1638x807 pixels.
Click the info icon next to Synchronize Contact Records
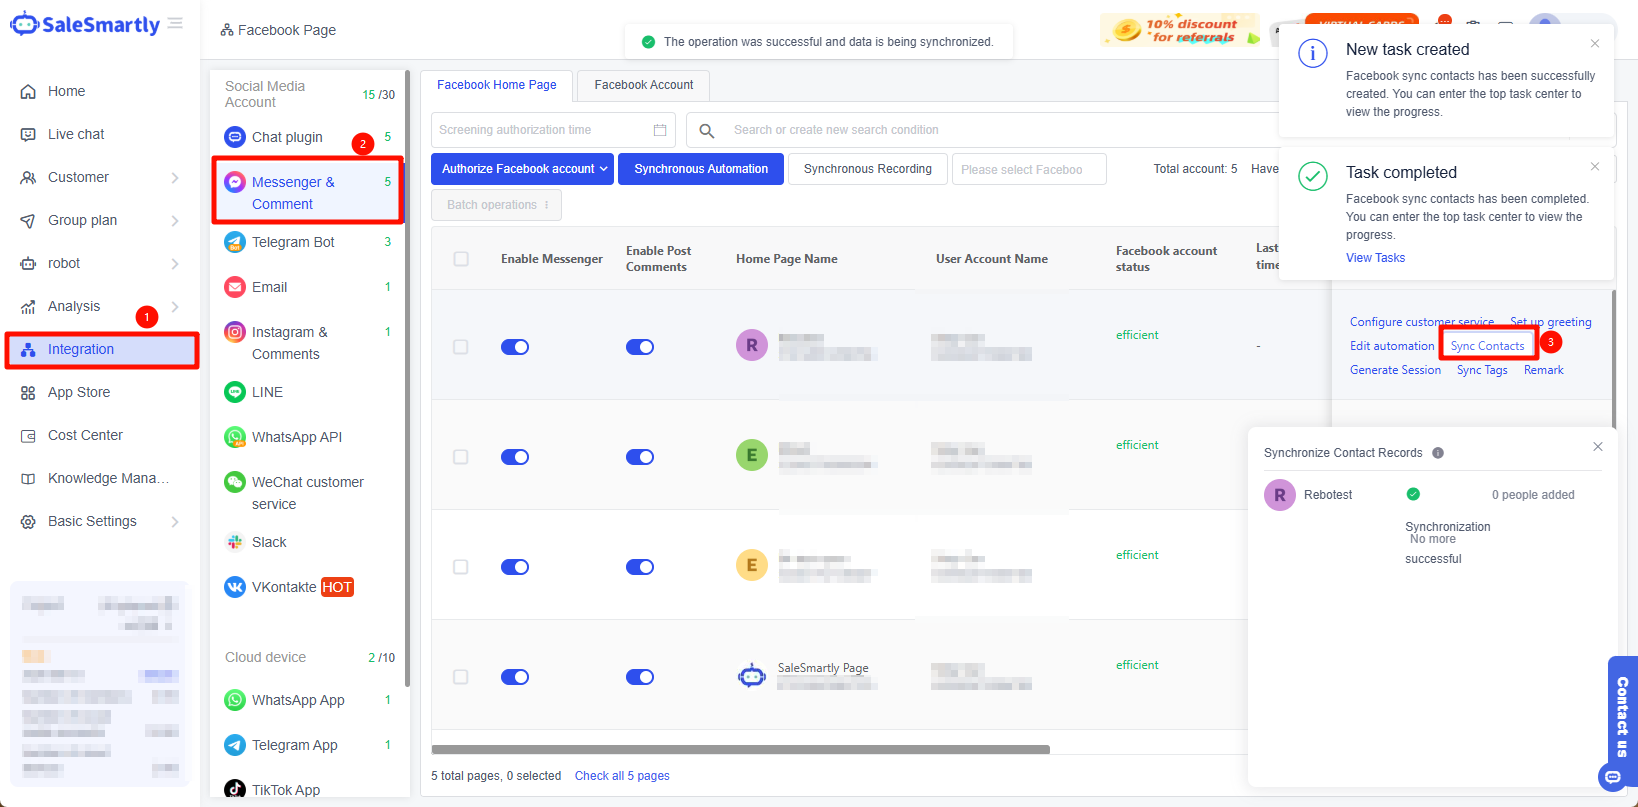[x=1438, y=453]
